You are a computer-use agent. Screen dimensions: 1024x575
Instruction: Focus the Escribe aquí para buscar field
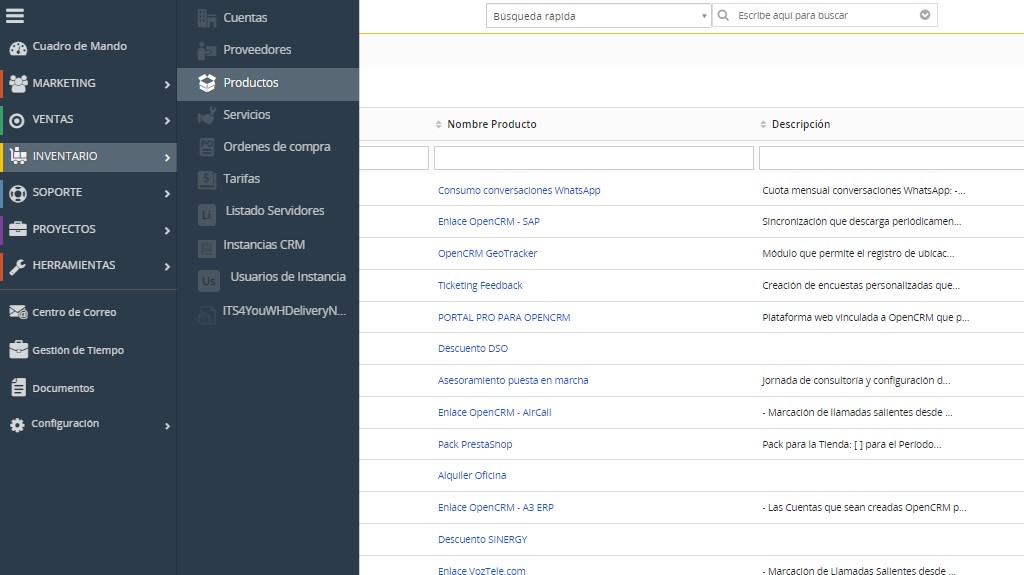tap(825, 15)
